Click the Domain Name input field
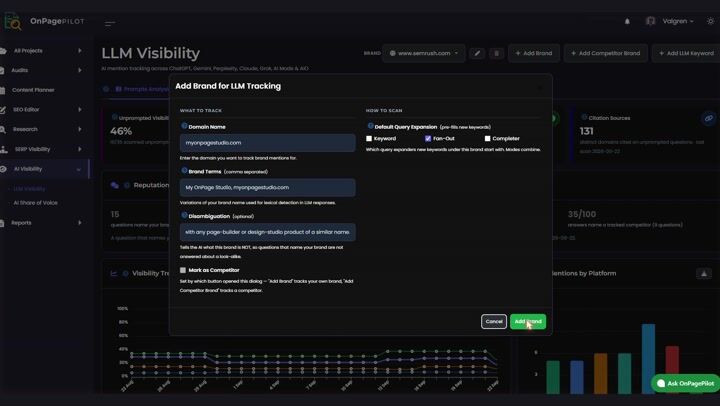Screen dimensions: 720x406 pos(267,143)
